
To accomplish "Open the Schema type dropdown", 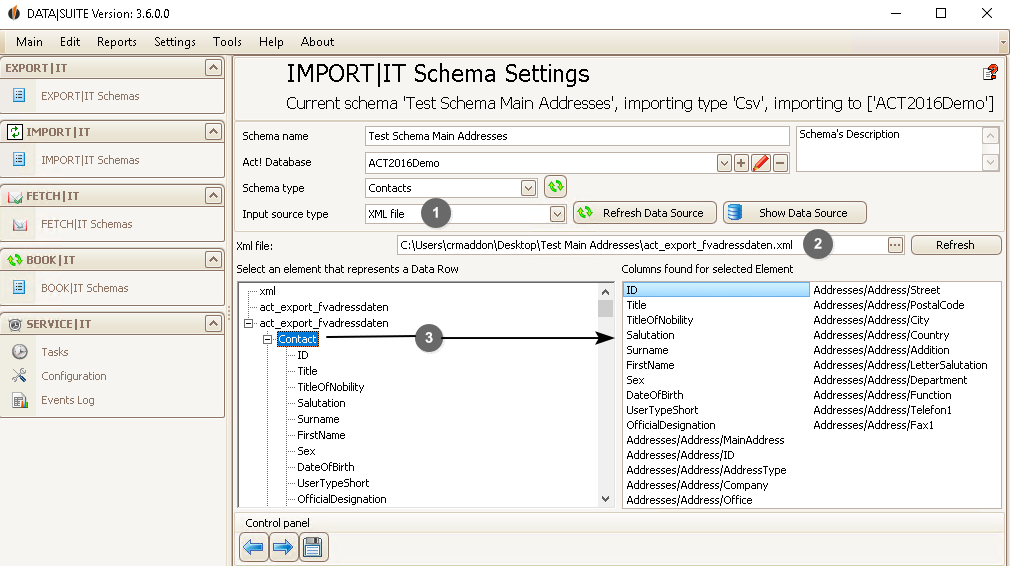I will (528, 188).
